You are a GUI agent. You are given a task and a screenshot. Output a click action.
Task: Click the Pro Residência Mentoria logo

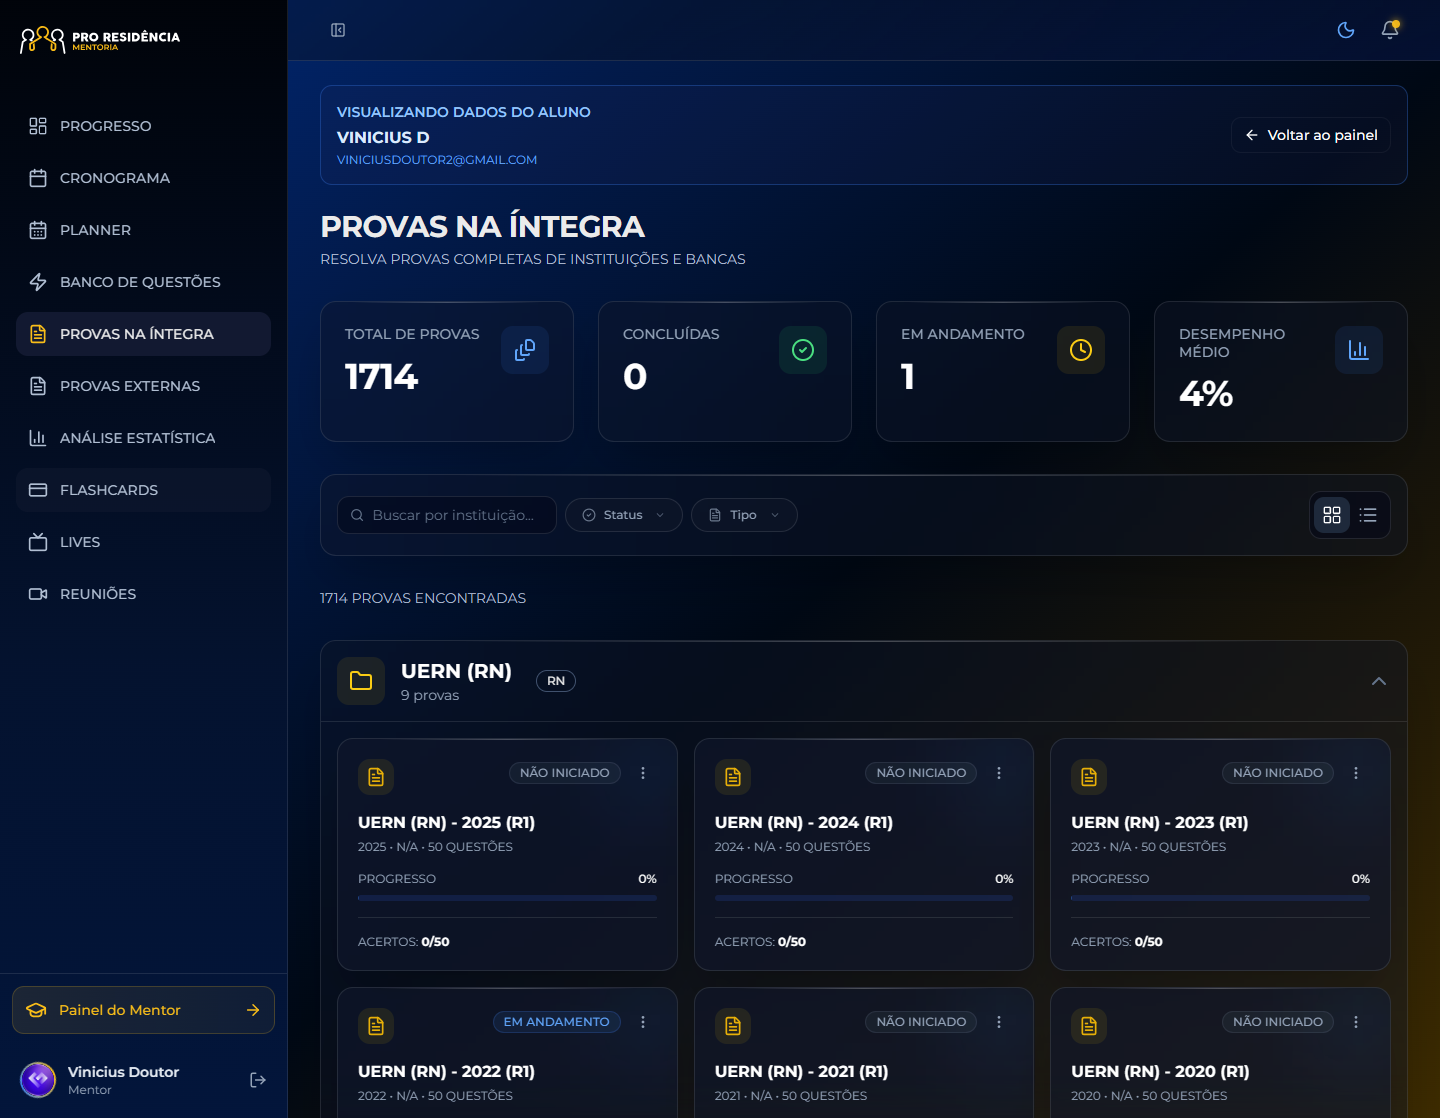(100, 40)
